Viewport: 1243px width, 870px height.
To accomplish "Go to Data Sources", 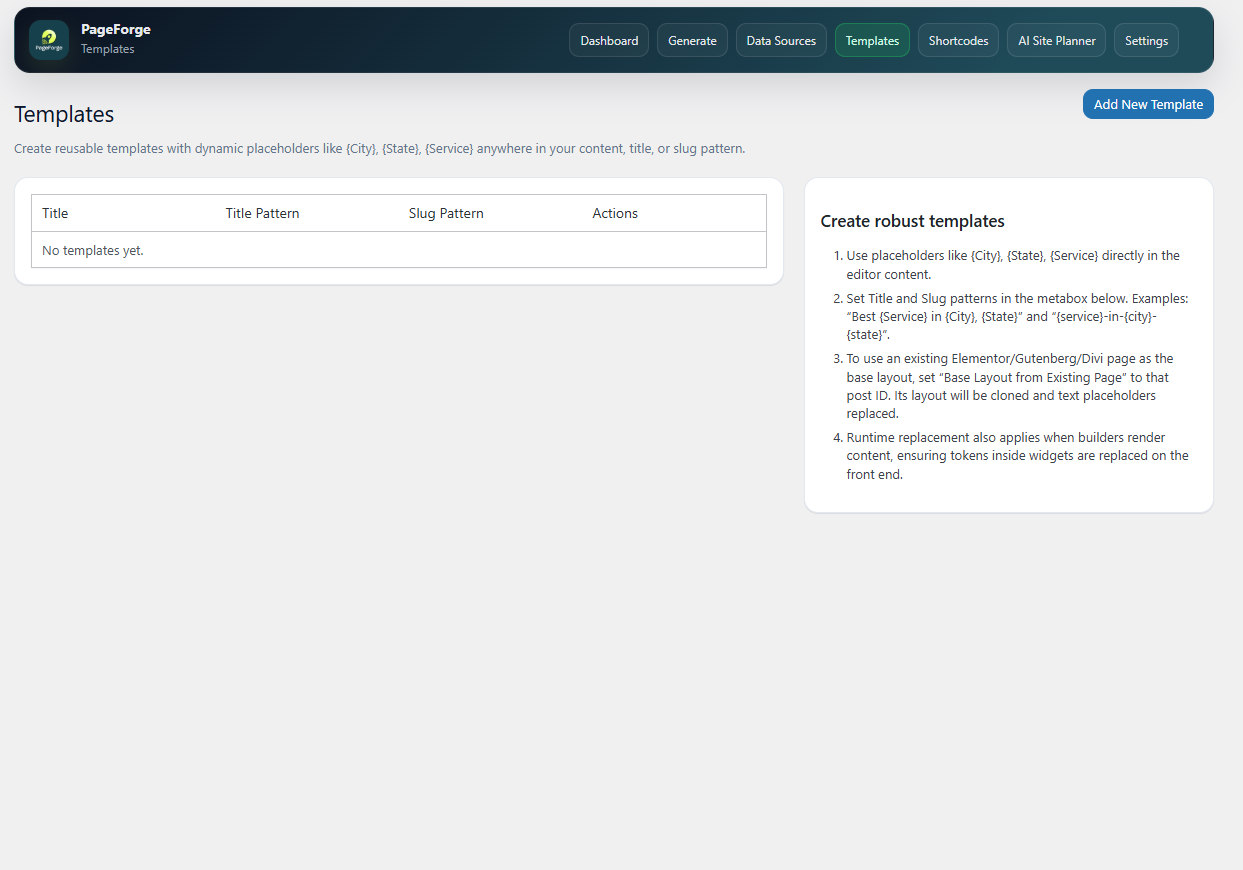I will [x=781, y=40].
